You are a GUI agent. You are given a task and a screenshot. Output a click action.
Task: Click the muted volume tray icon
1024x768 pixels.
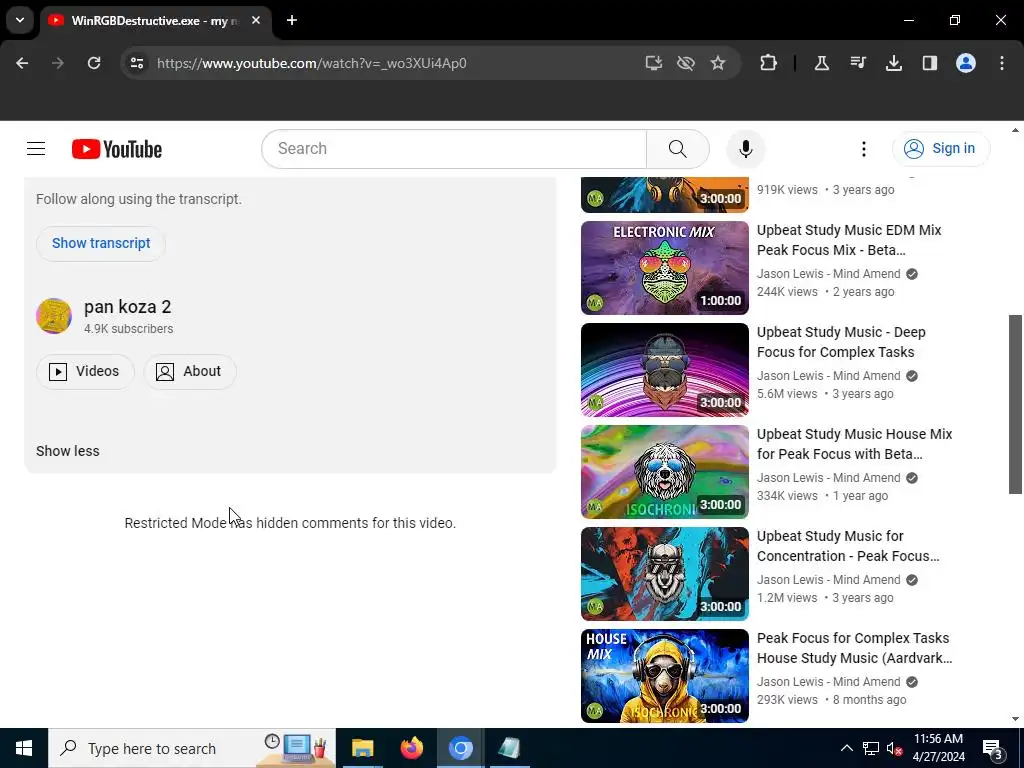coord(894,748)
